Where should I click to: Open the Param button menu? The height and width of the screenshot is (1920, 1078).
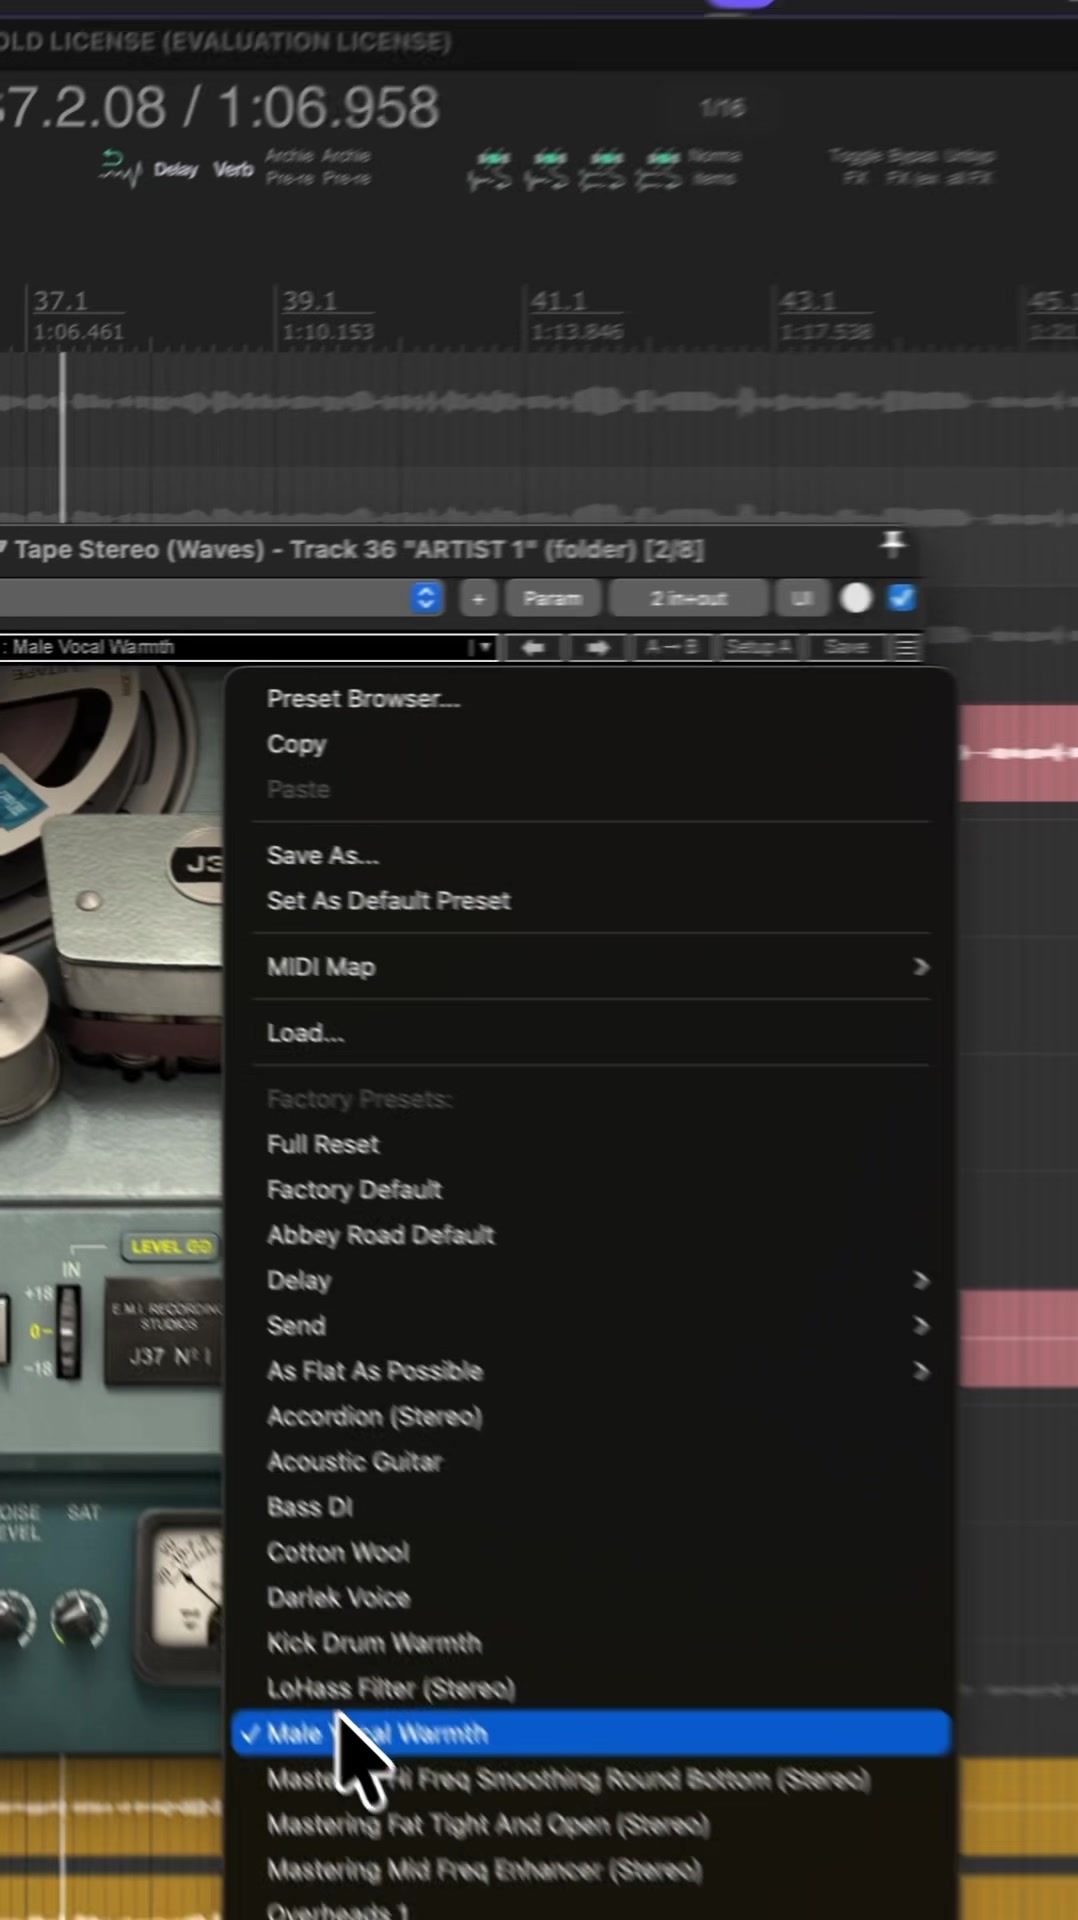pos(552,598)
